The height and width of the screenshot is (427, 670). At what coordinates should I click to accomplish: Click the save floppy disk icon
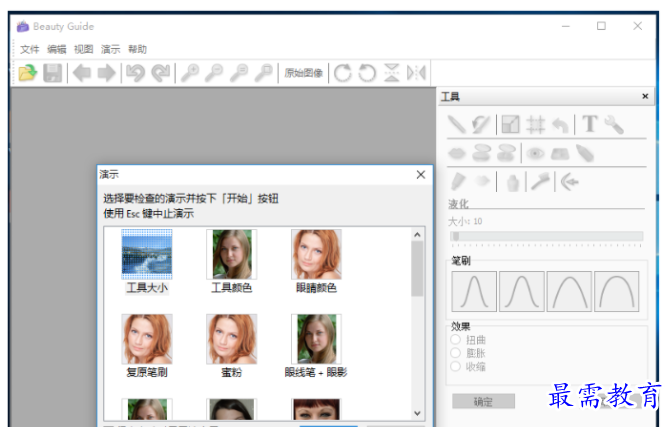[53, 73]
